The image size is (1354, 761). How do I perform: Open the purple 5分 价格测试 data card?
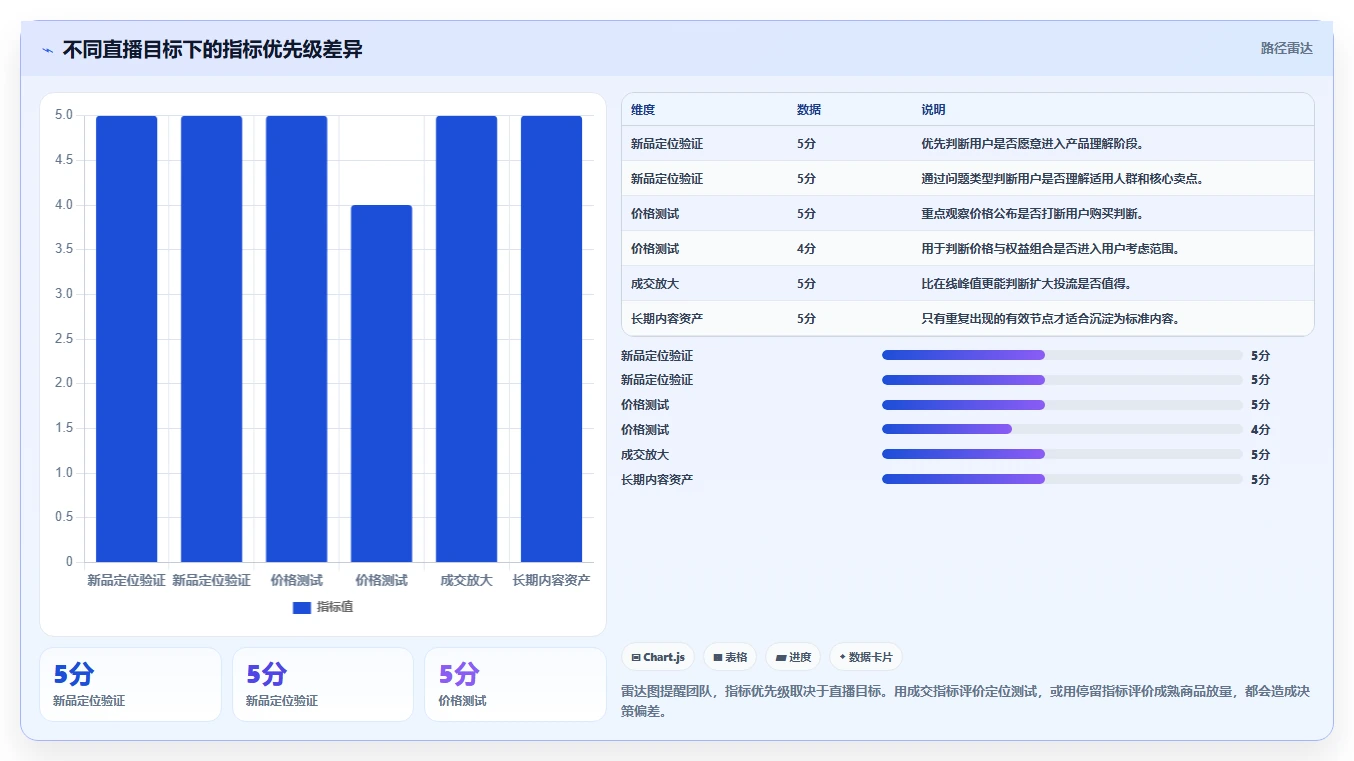coord(515,684)
